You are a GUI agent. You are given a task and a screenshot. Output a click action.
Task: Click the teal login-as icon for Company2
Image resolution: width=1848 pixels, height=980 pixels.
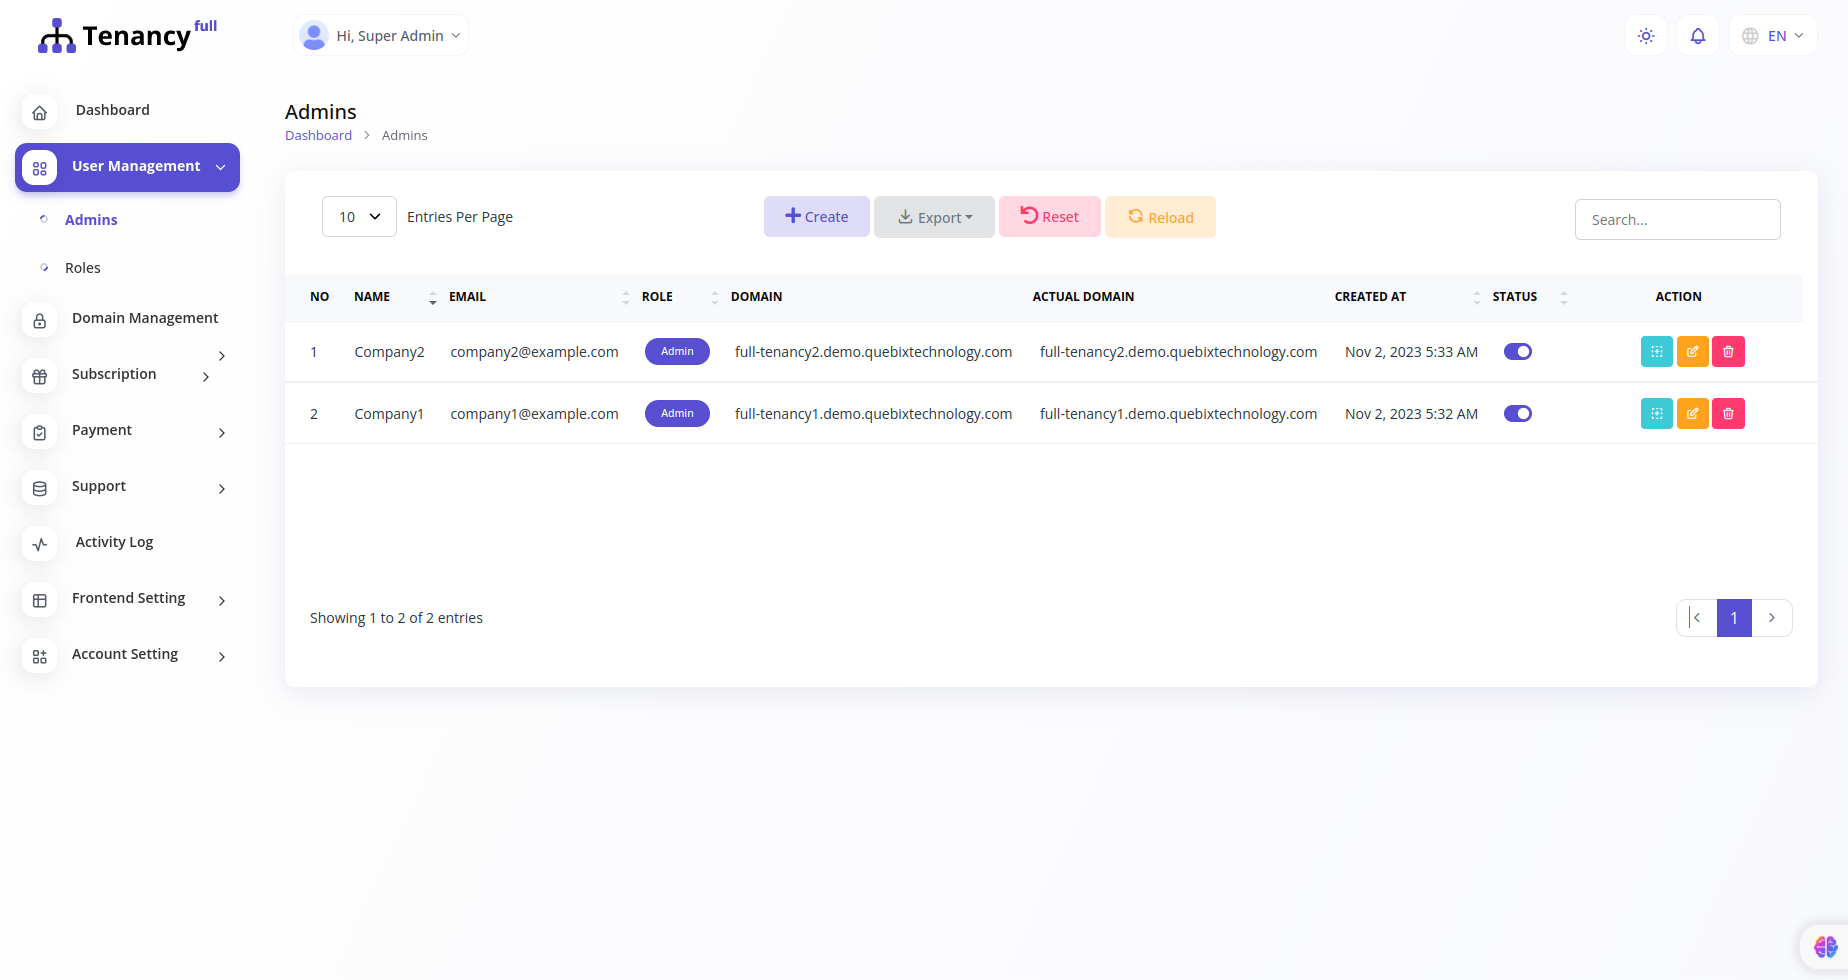pos(1656,351)
